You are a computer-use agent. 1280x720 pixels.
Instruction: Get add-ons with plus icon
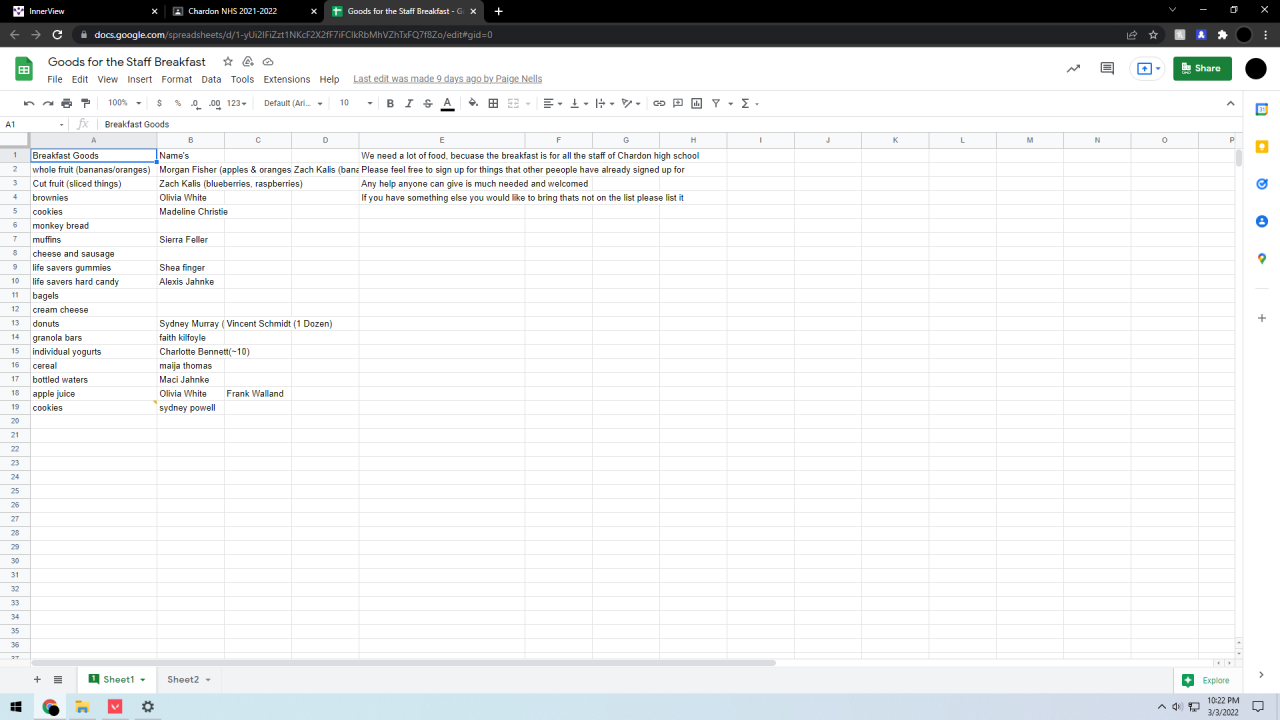[1262, 318]
